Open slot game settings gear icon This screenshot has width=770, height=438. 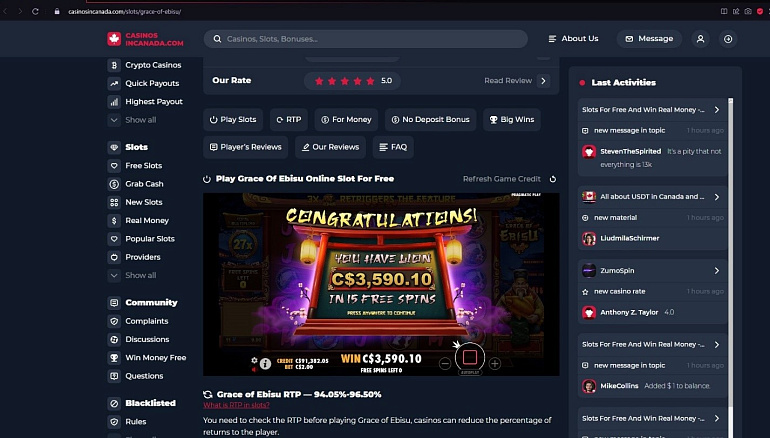click(x=254, y=360)
